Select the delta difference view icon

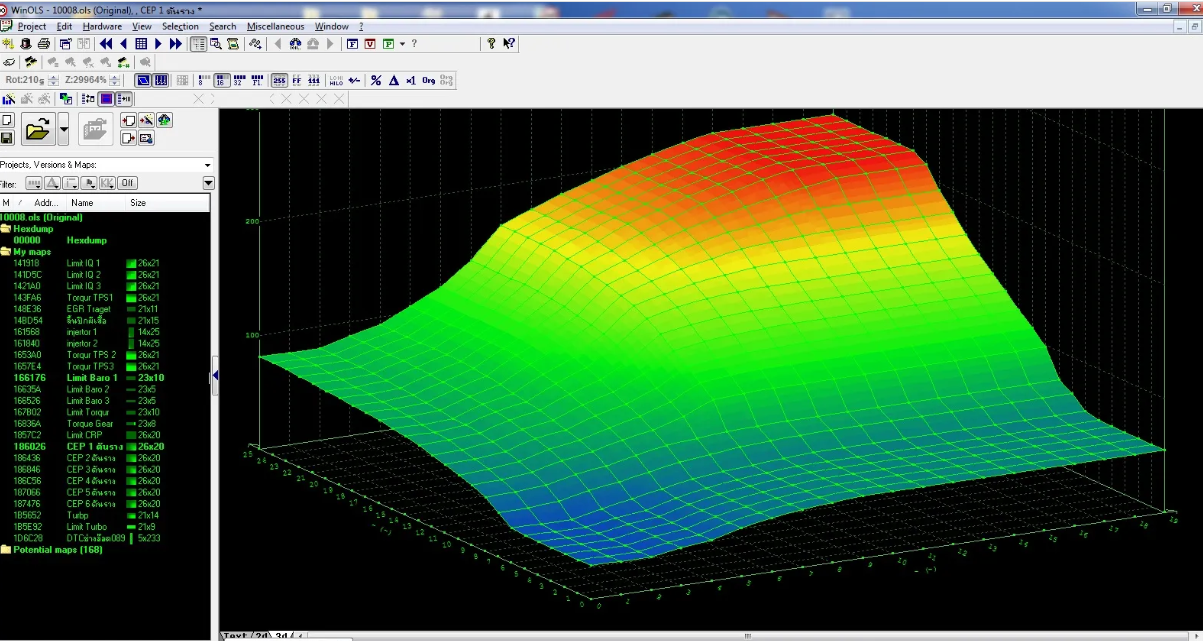pos(393,80)
